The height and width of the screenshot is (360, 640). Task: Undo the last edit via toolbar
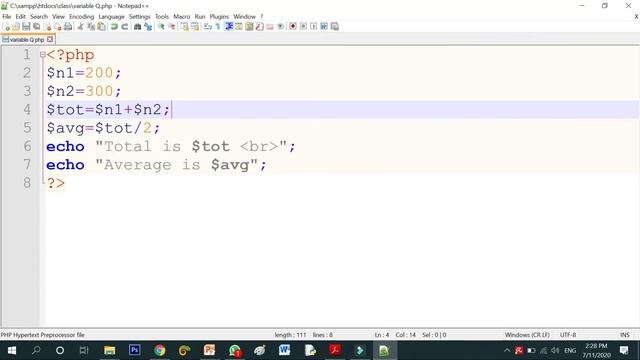coord(114,27)
